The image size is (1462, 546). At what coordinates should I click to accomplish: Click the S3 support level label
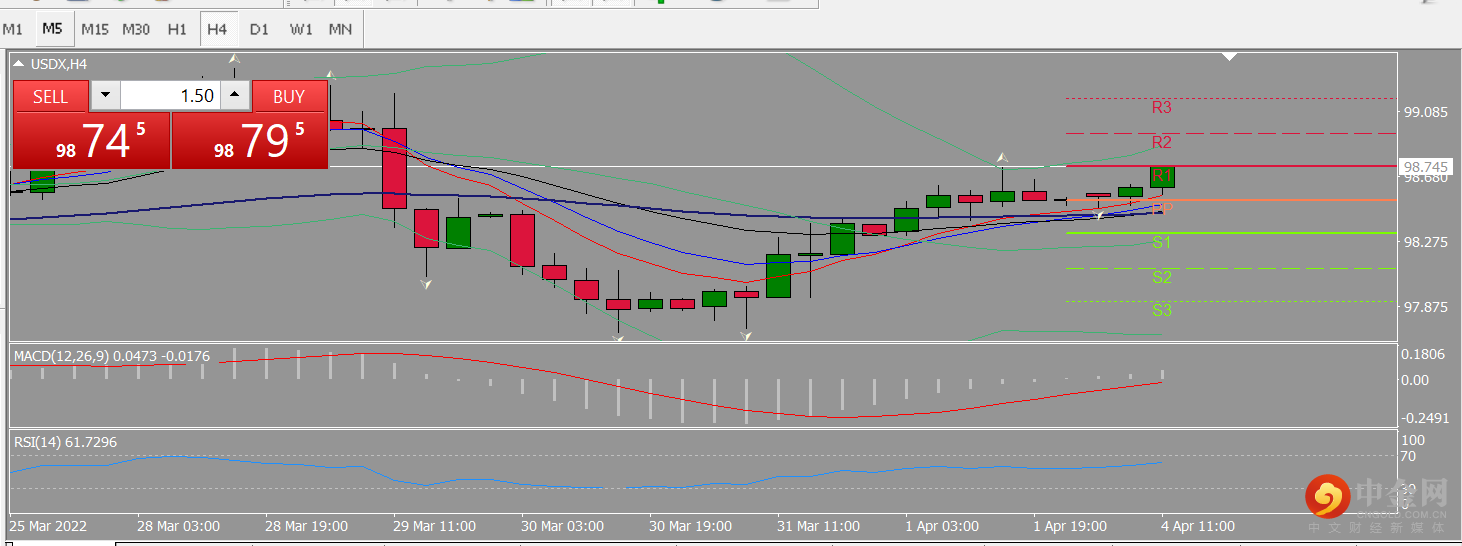click(x=1161, y=311)
